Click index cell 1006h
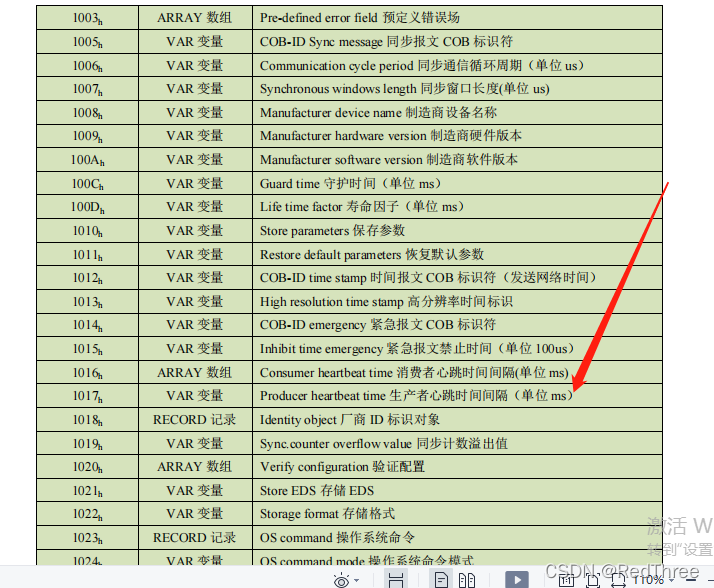The width and height of the screenshot is (714, 588). click(x=87, y=66)
